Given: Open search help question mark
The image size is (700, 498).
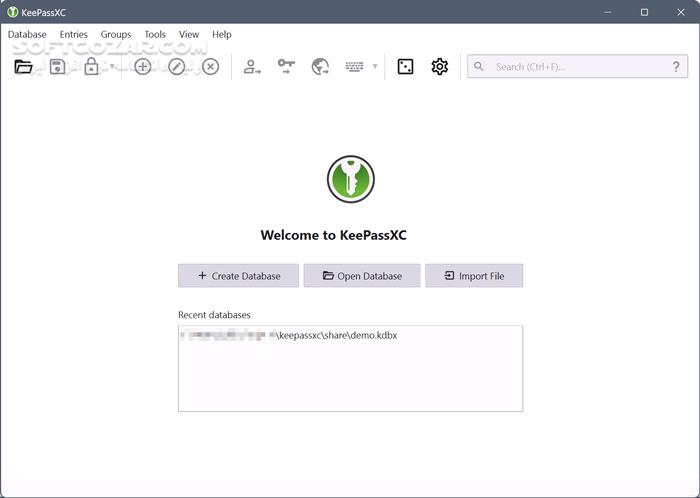Looking at the screenshot, I should coord(676,66).
